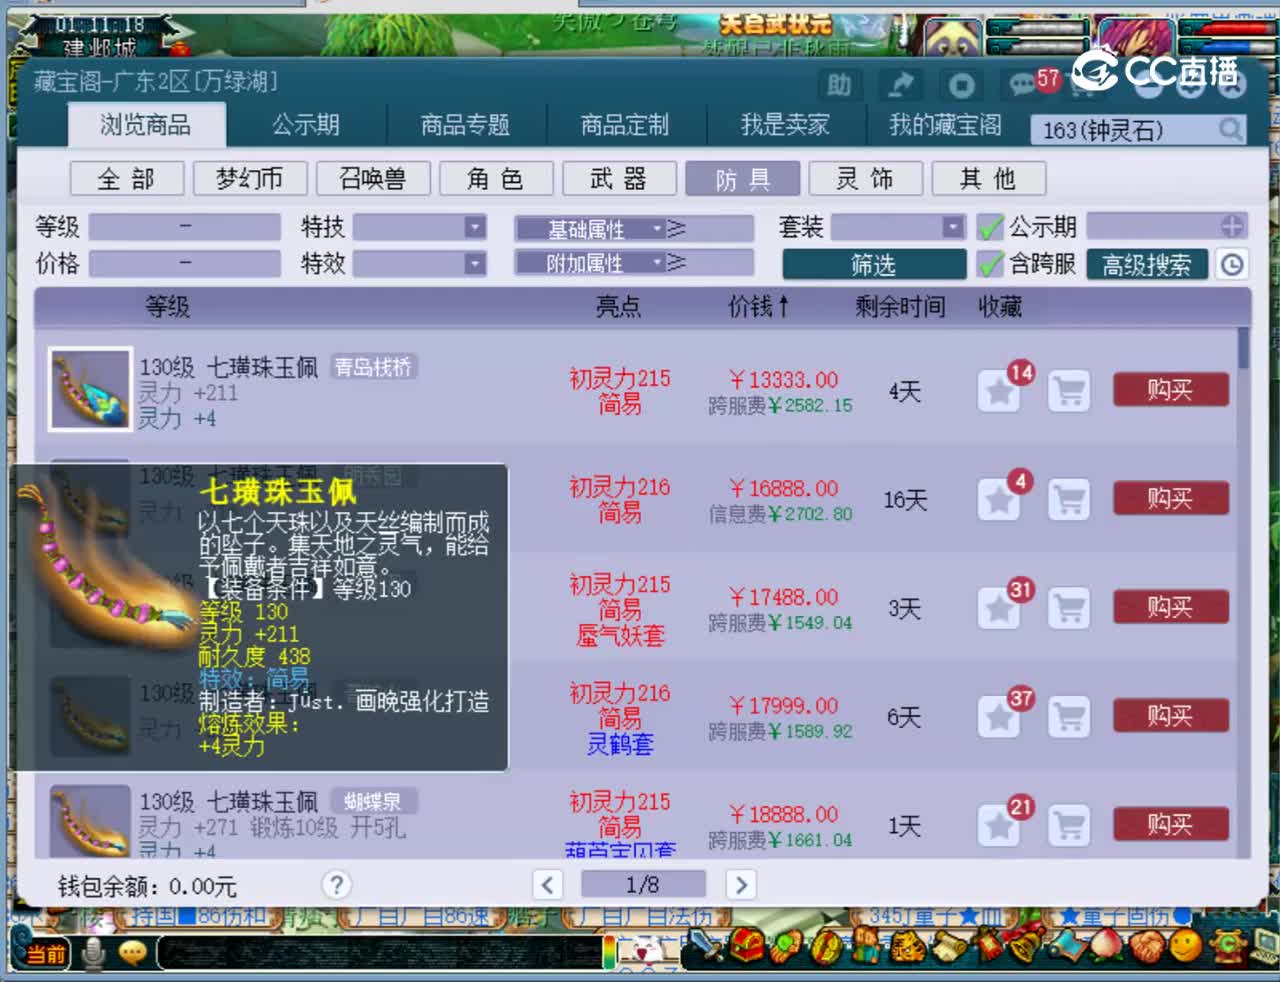Select the 武器 category
Screen dimensions: 1280x982
(x=619, y=179)
